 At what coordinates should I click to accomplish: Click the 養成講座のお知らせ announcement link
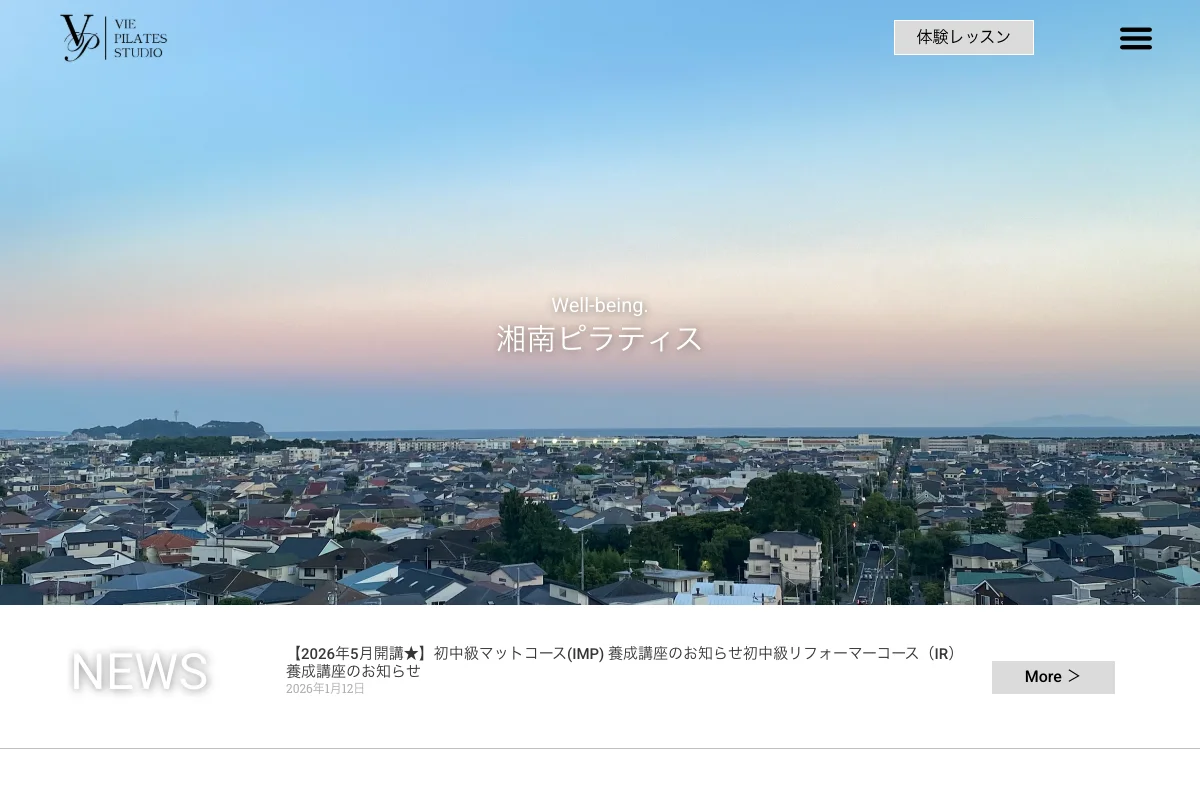coord(352,671)
